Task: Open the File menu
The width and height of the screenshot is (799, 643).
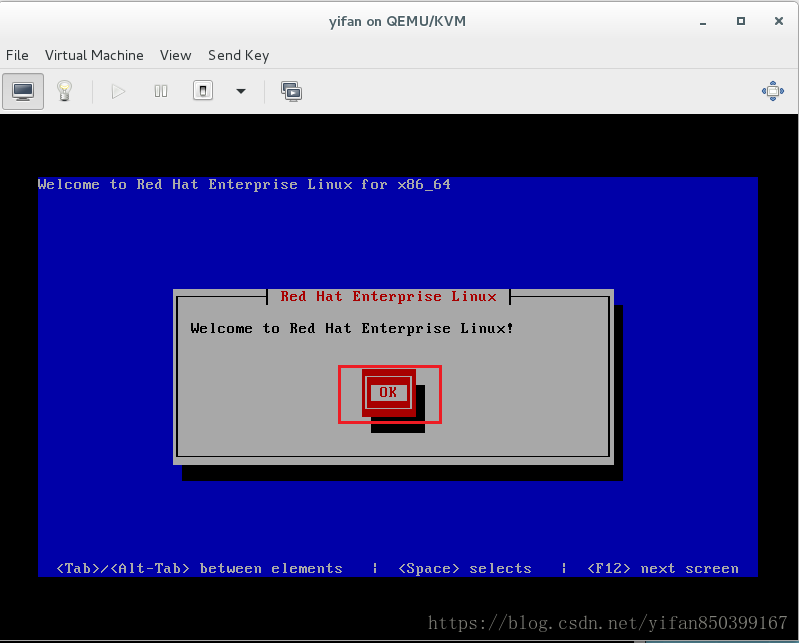Action: click(x=17, y=55)
